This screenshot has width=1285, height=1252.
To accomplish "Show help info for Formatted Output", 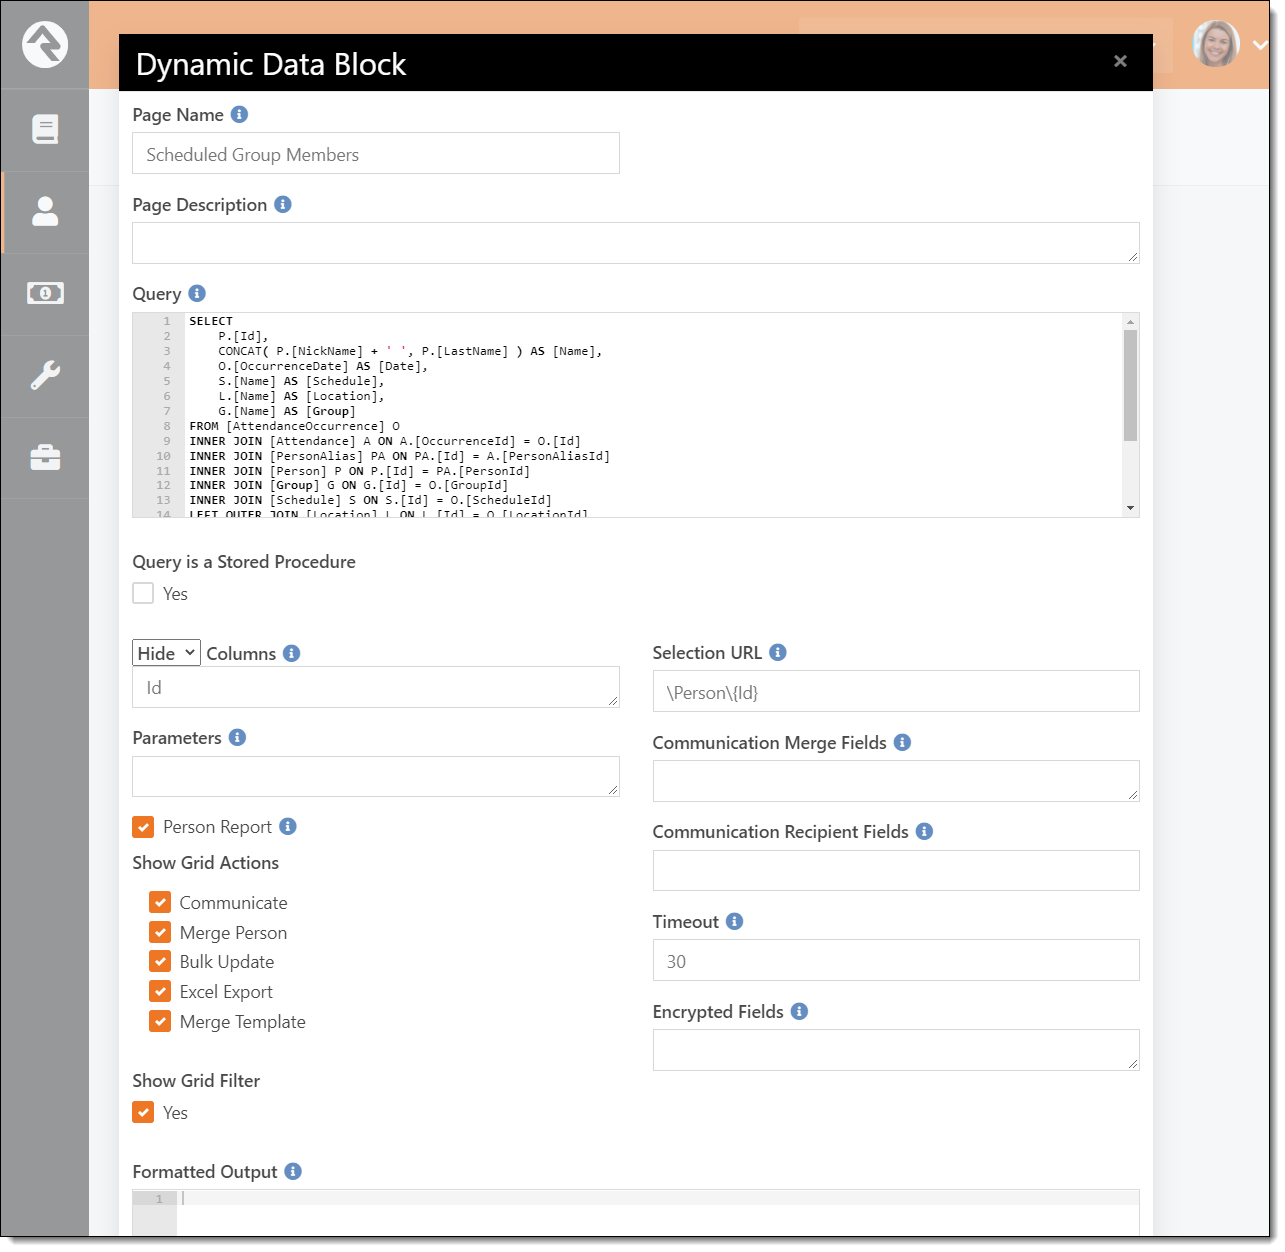I will pyautogui.click(x=293, y=1171).
